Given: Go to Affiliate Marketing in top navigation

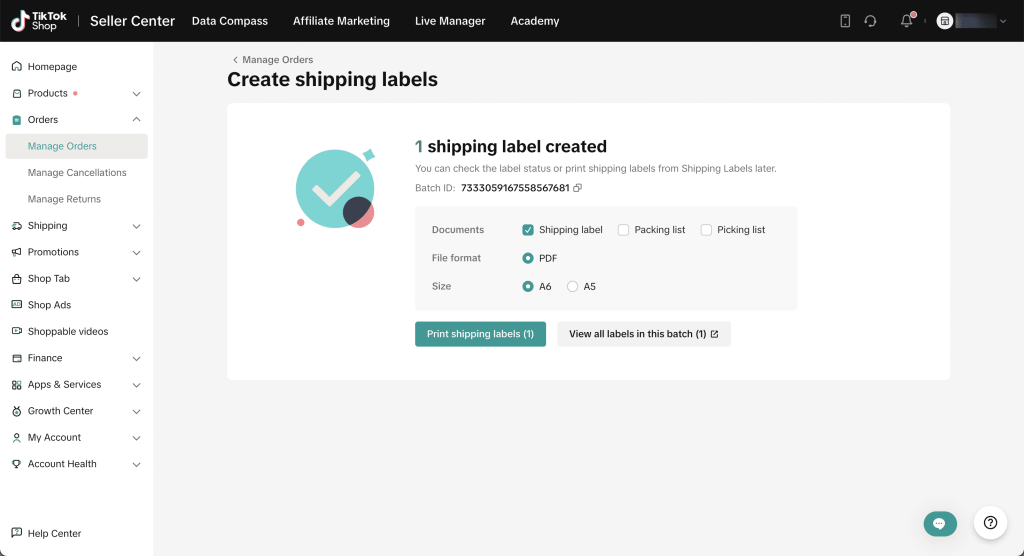Looking at the screenshot, I should click(x=341, y=21).
